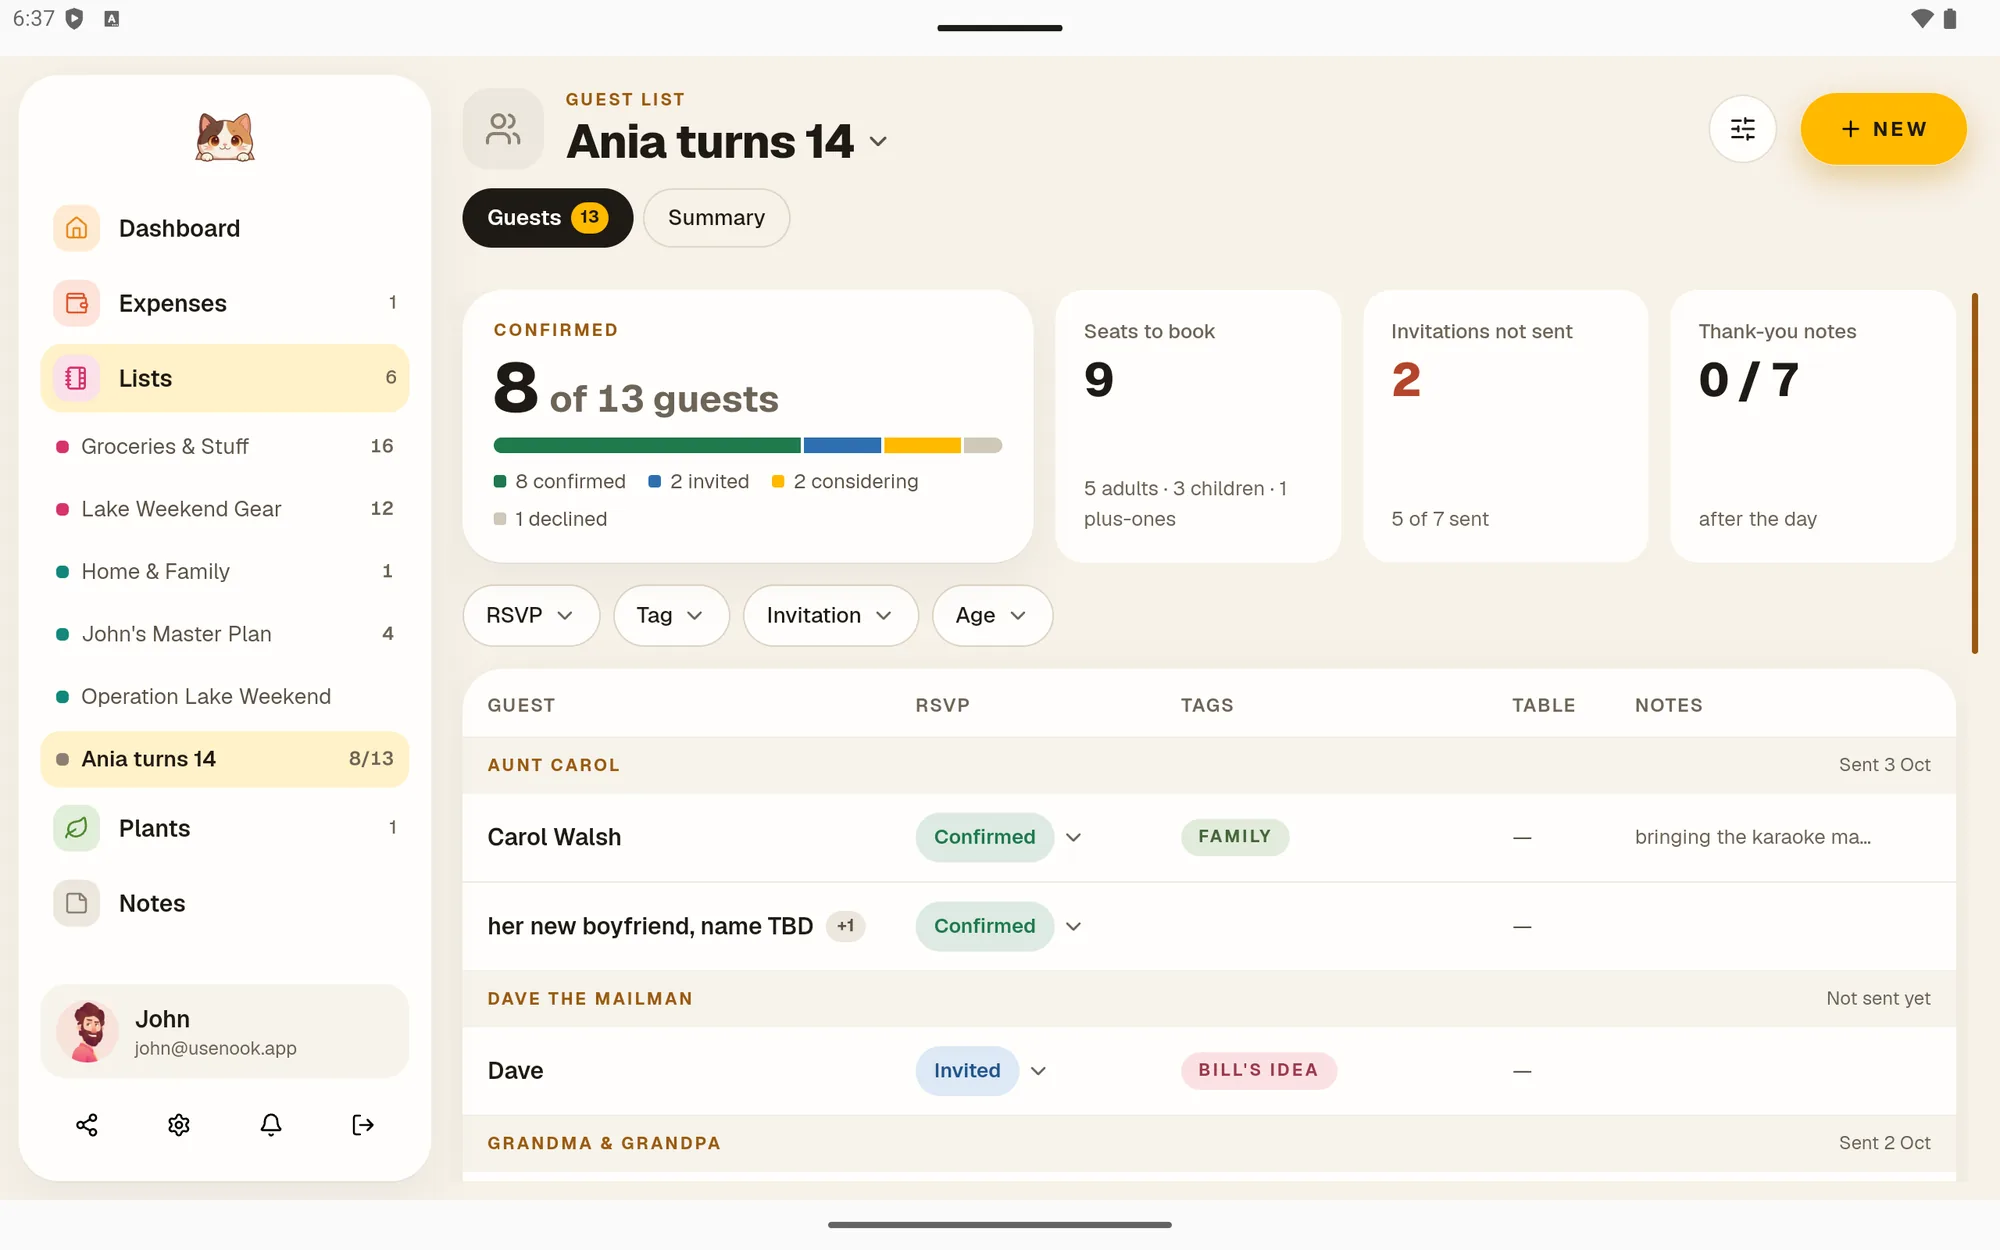
Task: Click the yellow considering progress segment
Action: pyautogui.click(x=922, y=445)
